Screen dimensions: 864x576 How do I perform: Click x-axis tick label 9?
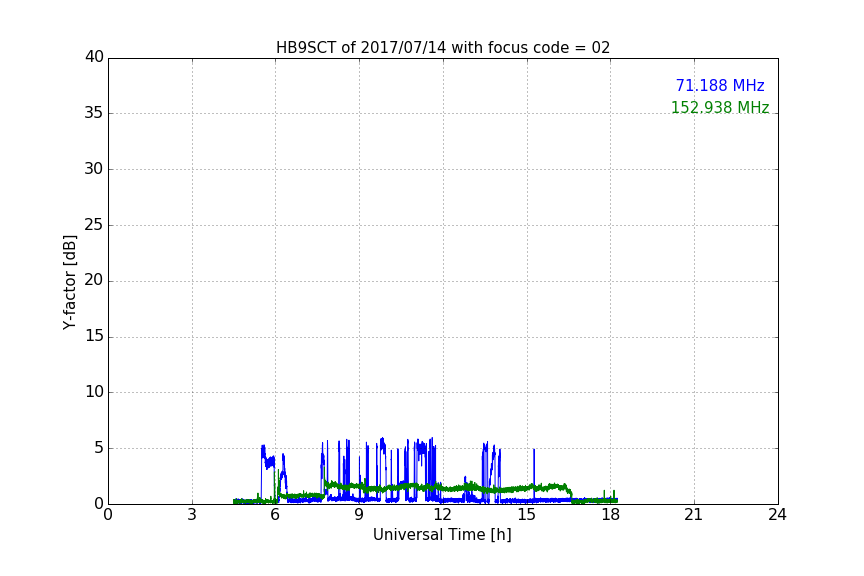(x=359, y=515)
